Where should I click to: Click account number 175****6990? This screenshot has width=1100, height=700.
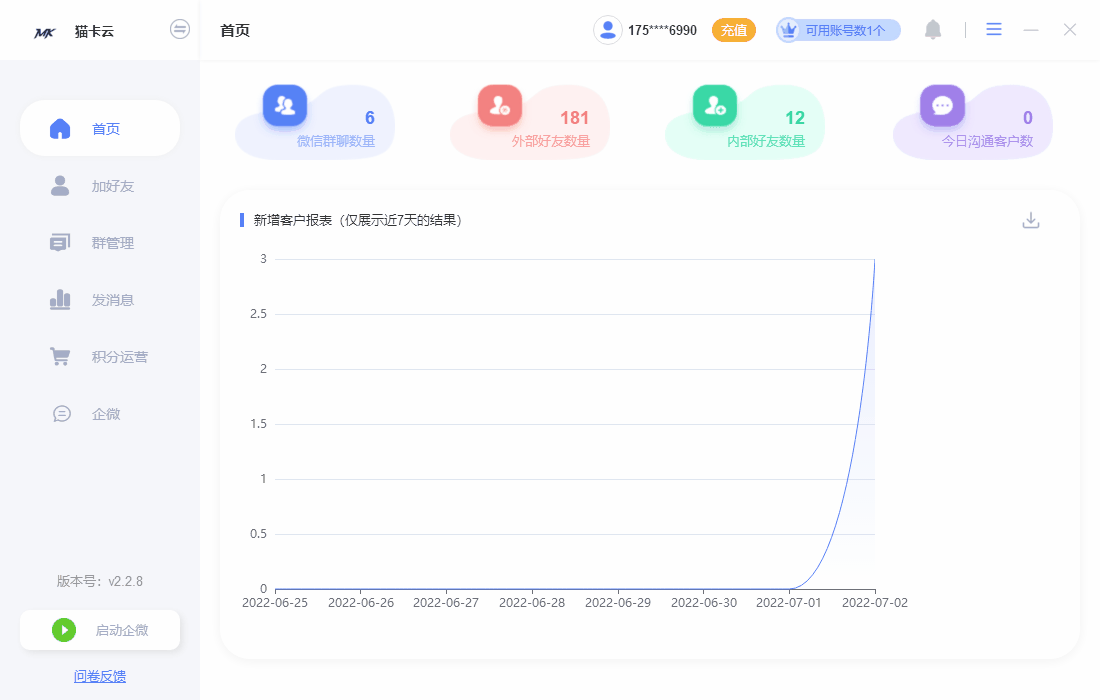[x=662, y=30]
